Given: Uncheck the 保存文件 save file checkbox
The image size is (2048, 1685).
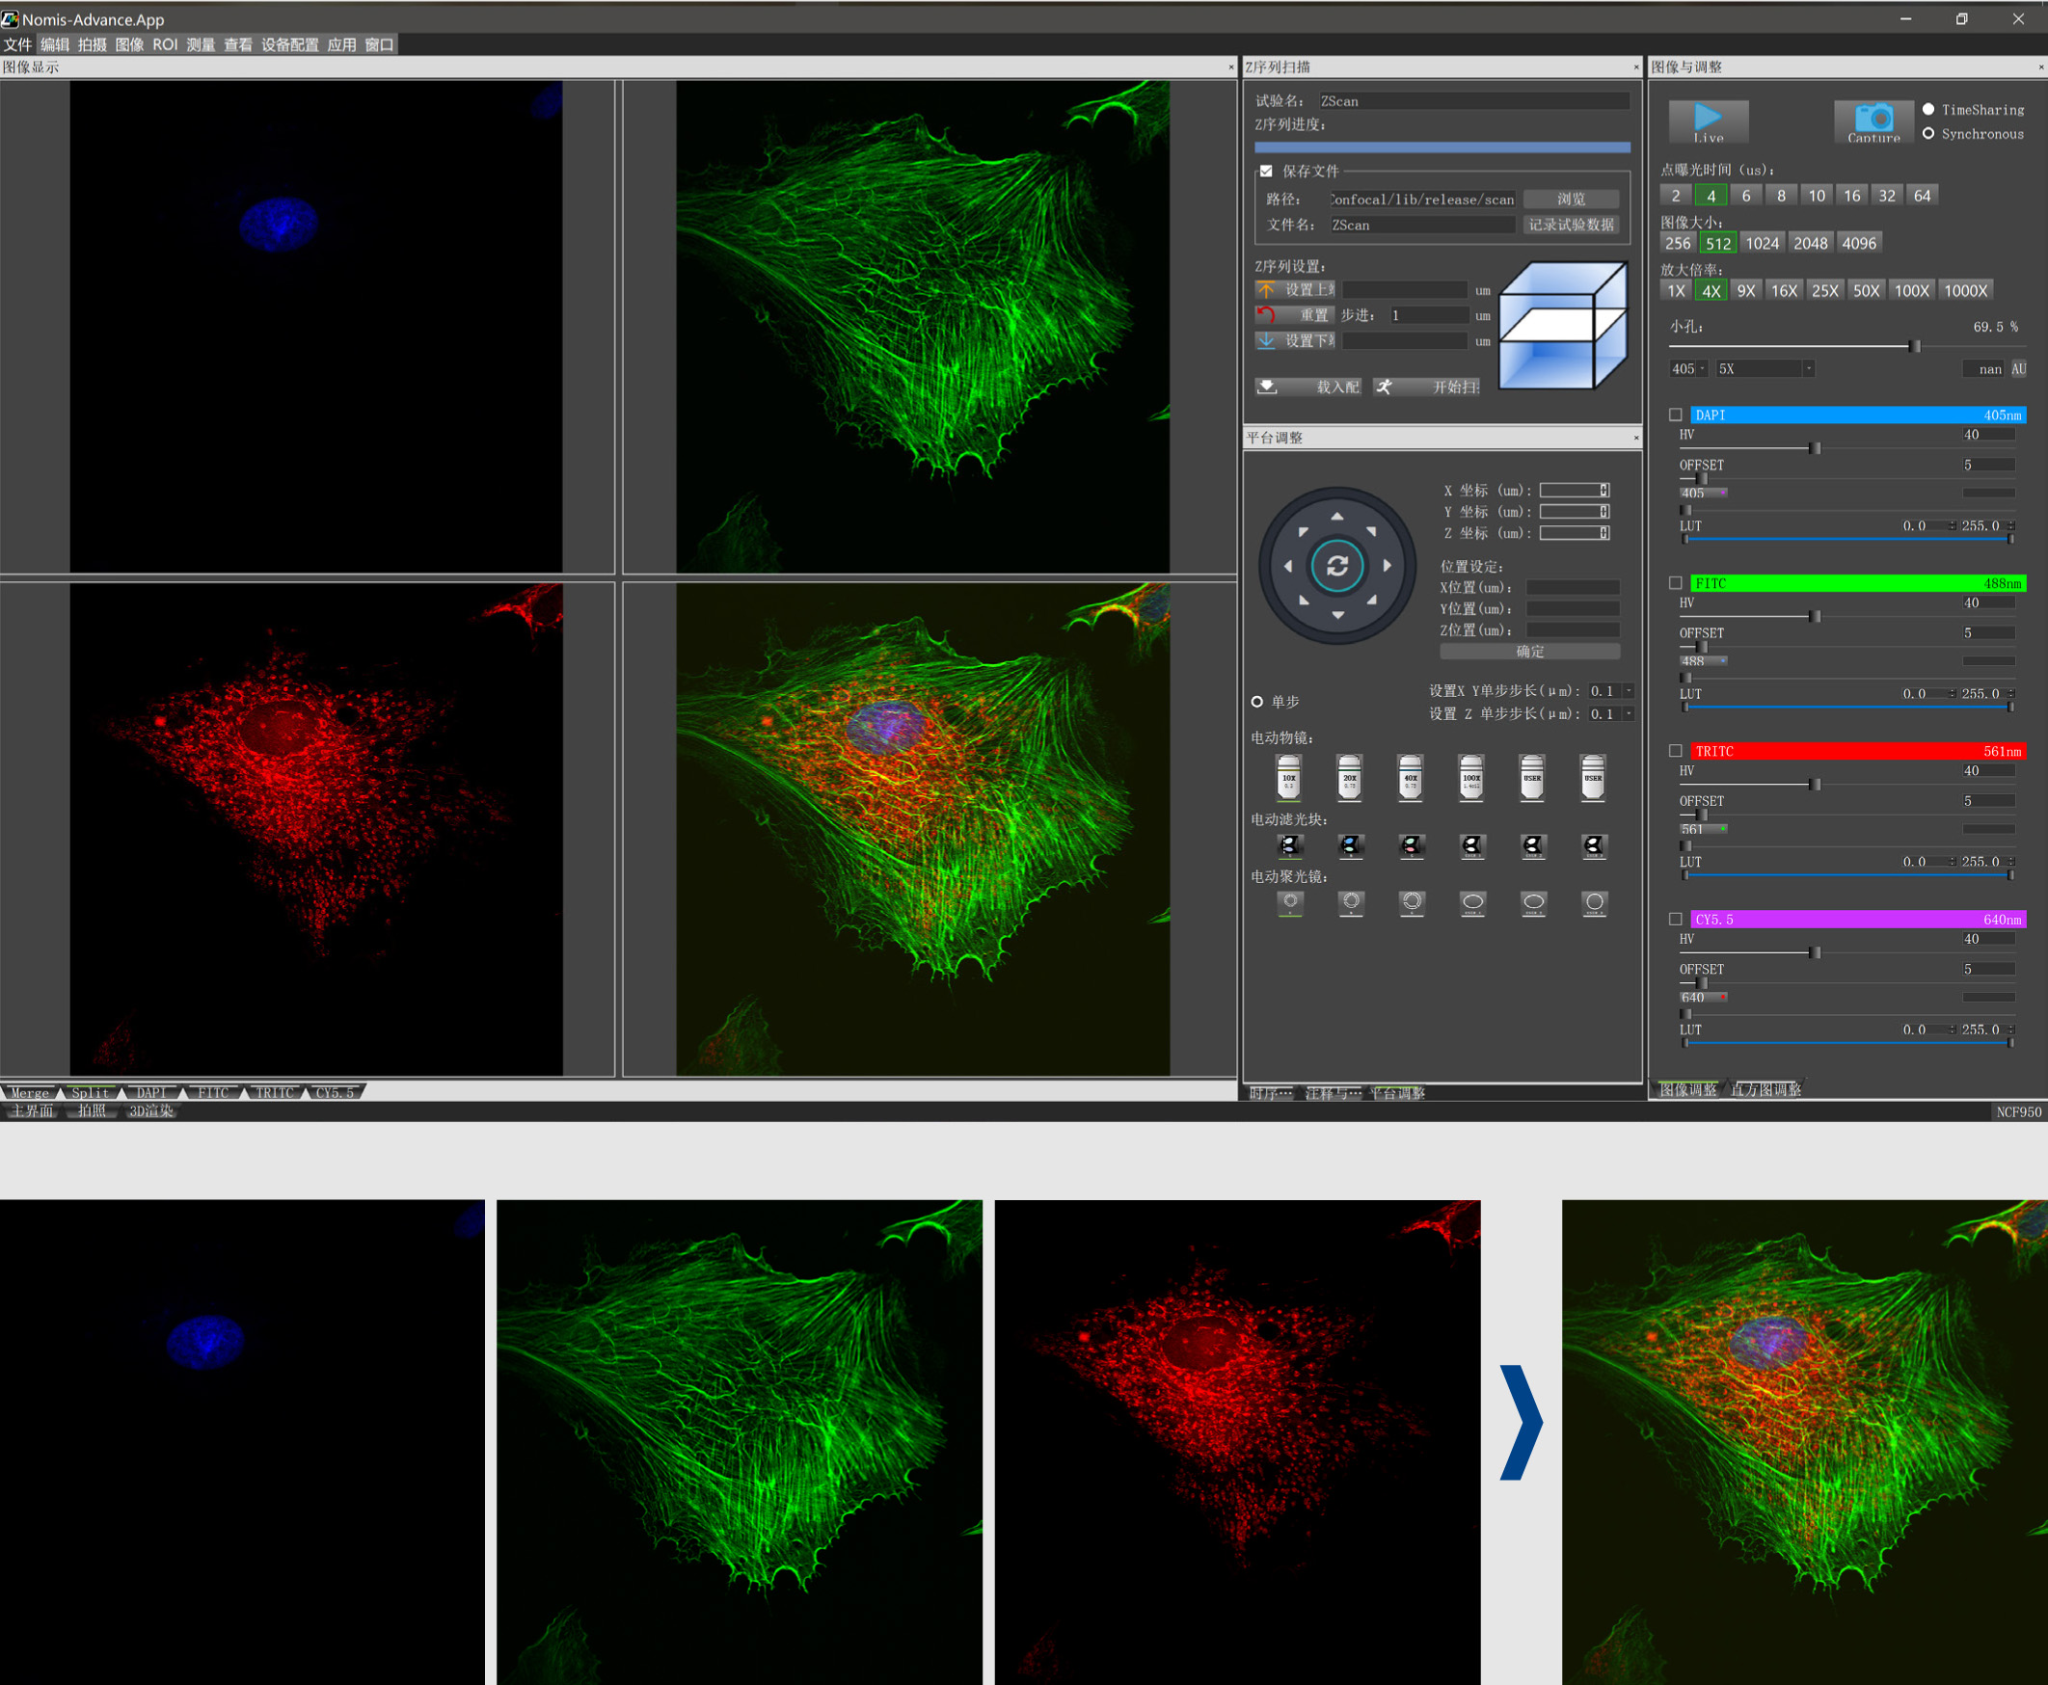Looking at the screenshot, I should [1266, 171].
